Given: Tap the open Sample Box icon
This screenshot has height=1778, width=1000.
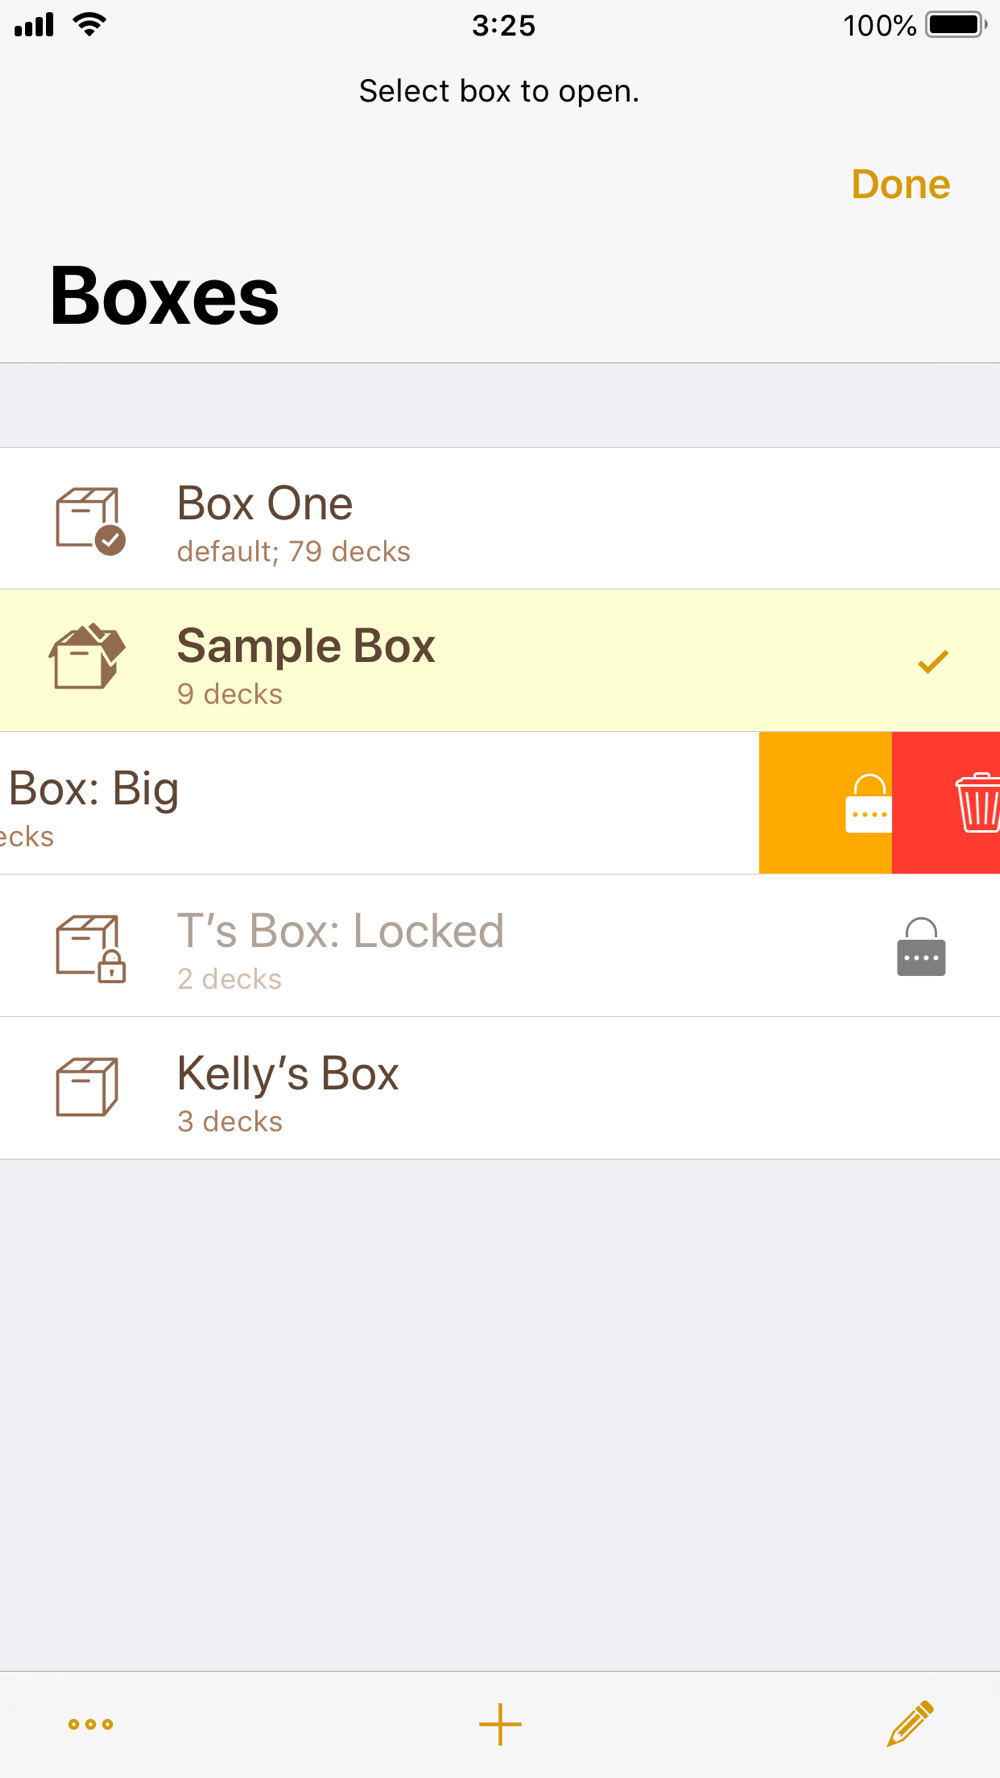Looking at the screenshot, I should click(87, 658).
